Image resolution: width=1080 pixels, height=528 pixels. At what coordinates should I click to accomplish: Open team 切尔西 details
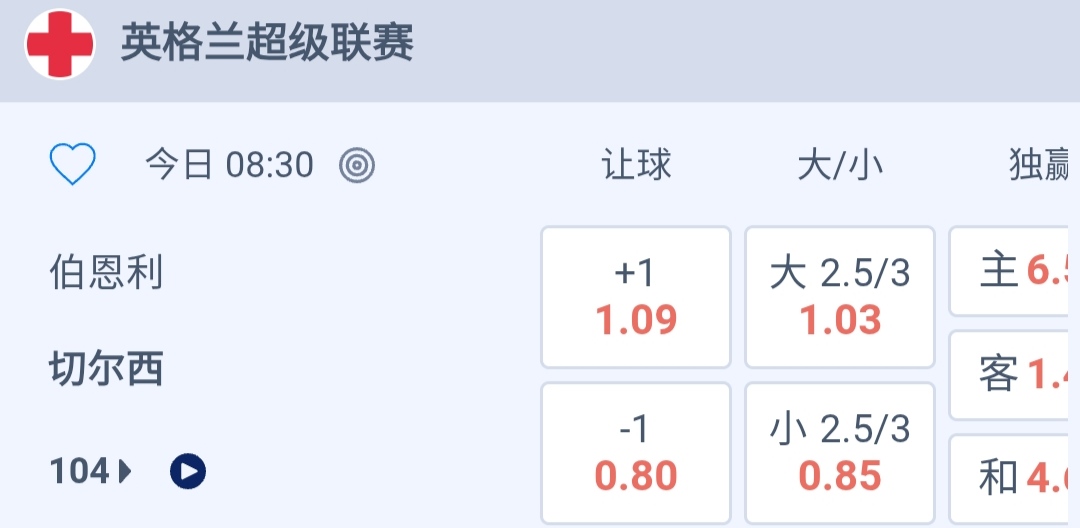pos(106,370)
